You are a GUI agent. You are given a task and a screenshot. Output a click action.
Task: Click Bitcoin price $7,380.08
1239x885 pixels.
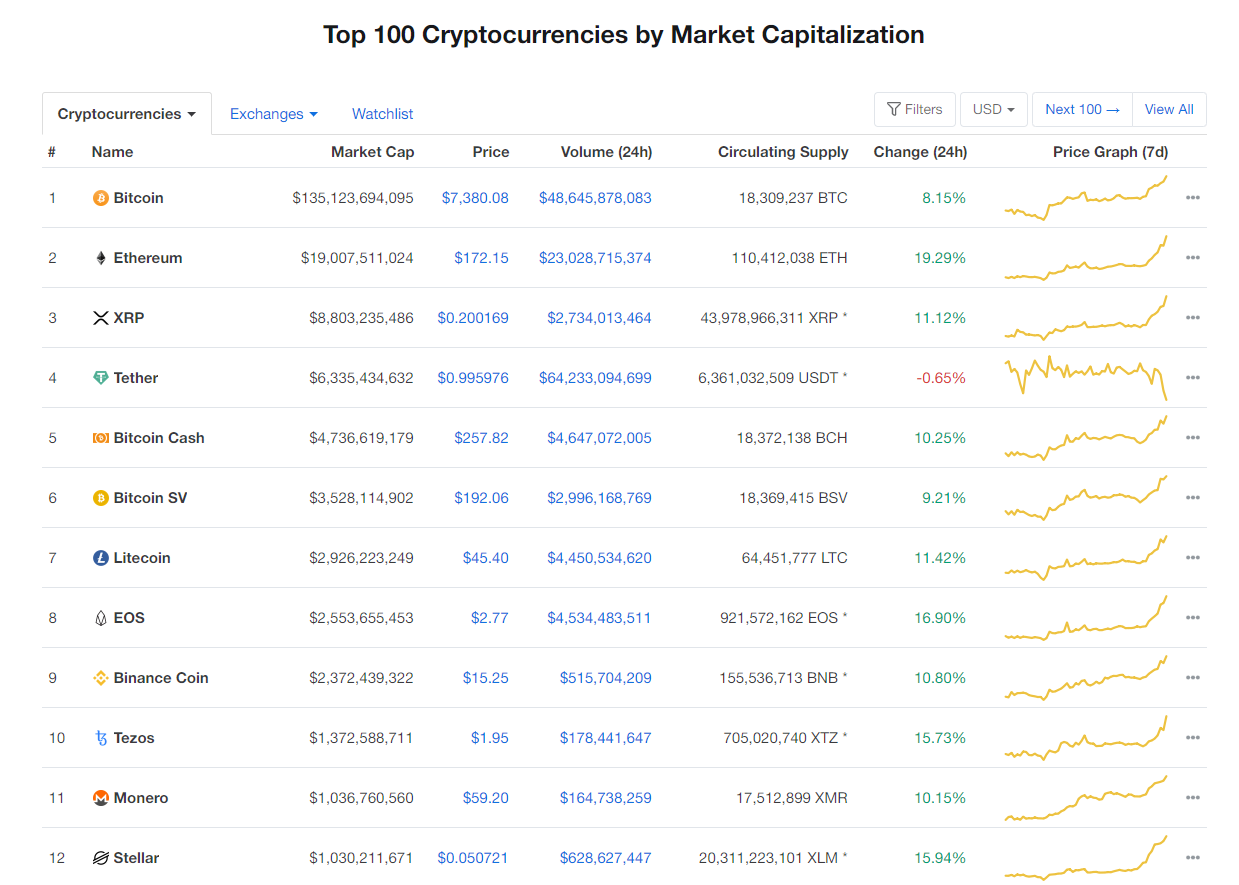[x=475, y=198]
